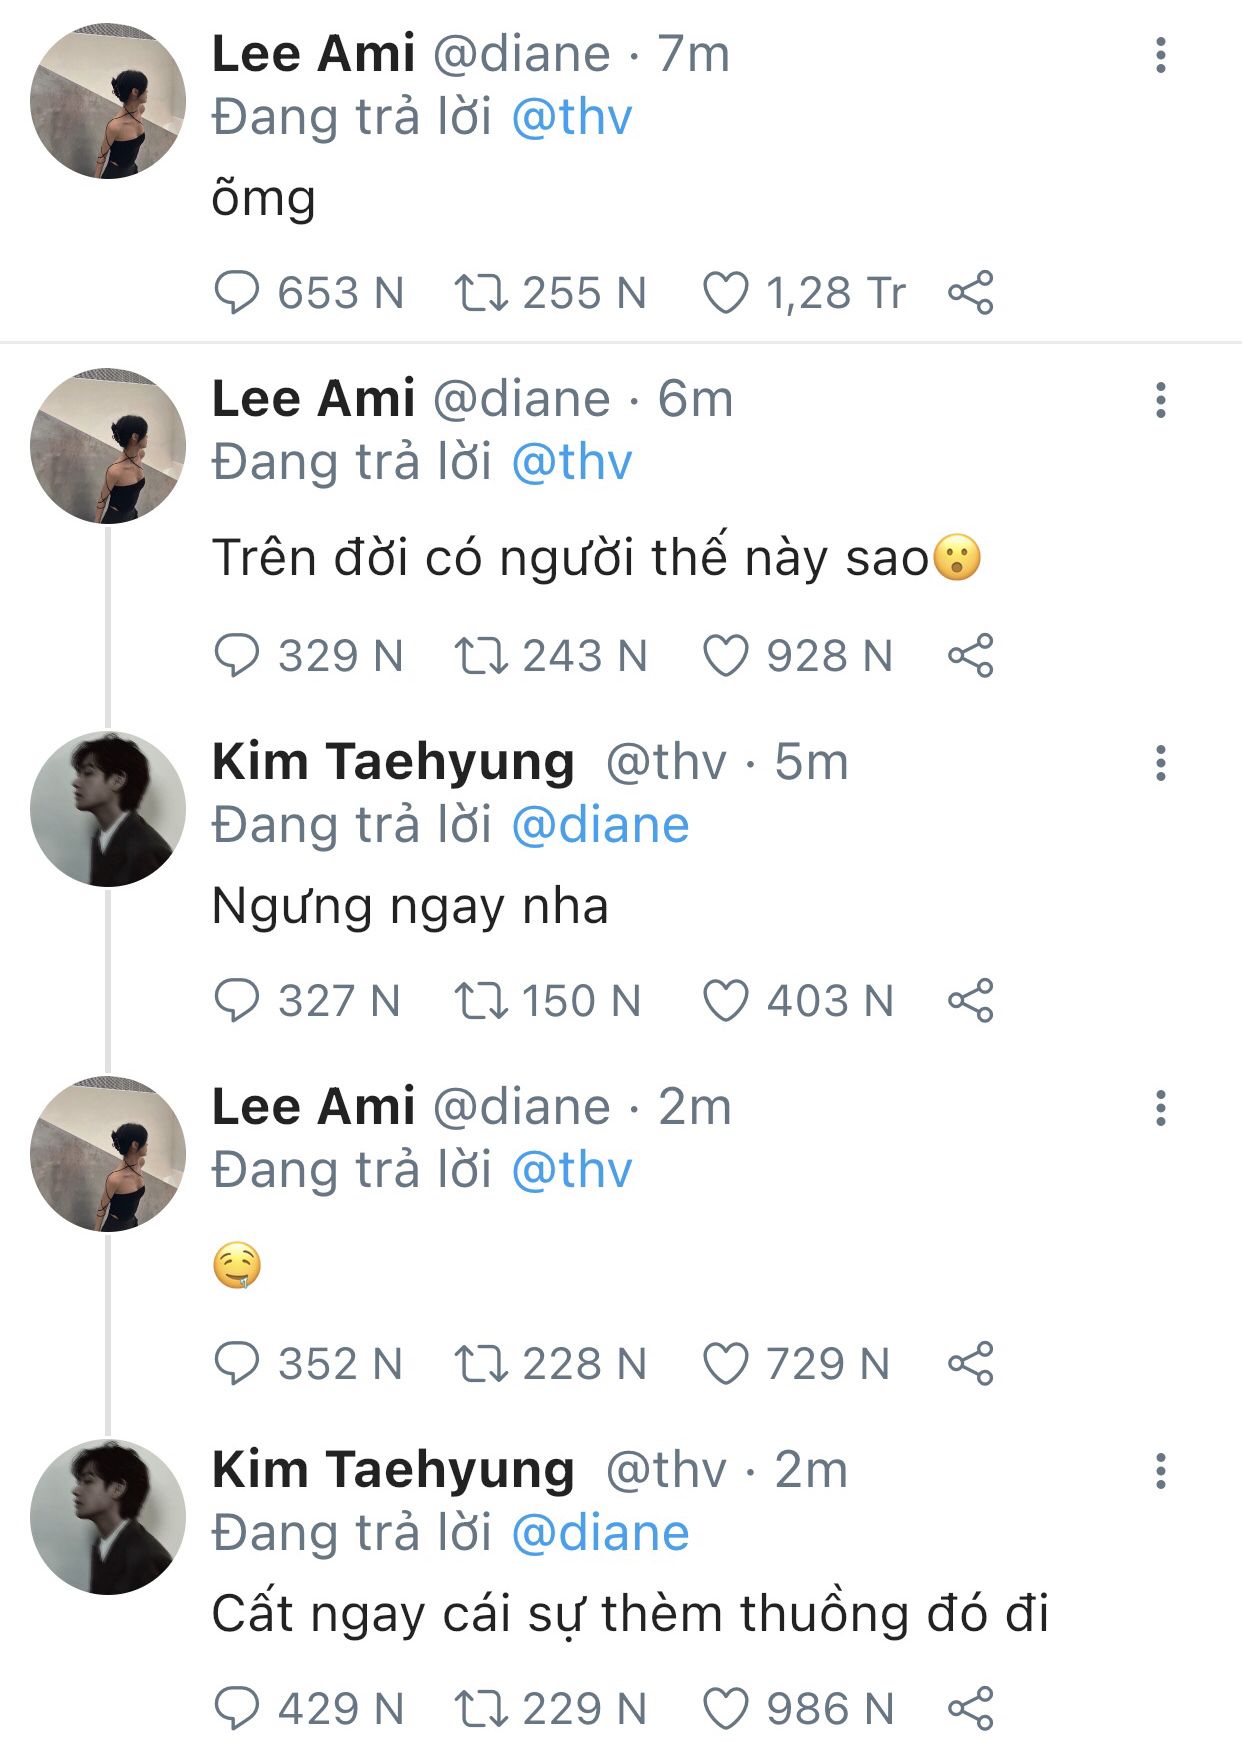Reply to the "Cắt ngay cái sự thèm thuồng" tweet
This screenshot has width=1242, height=1743.
237,1708
